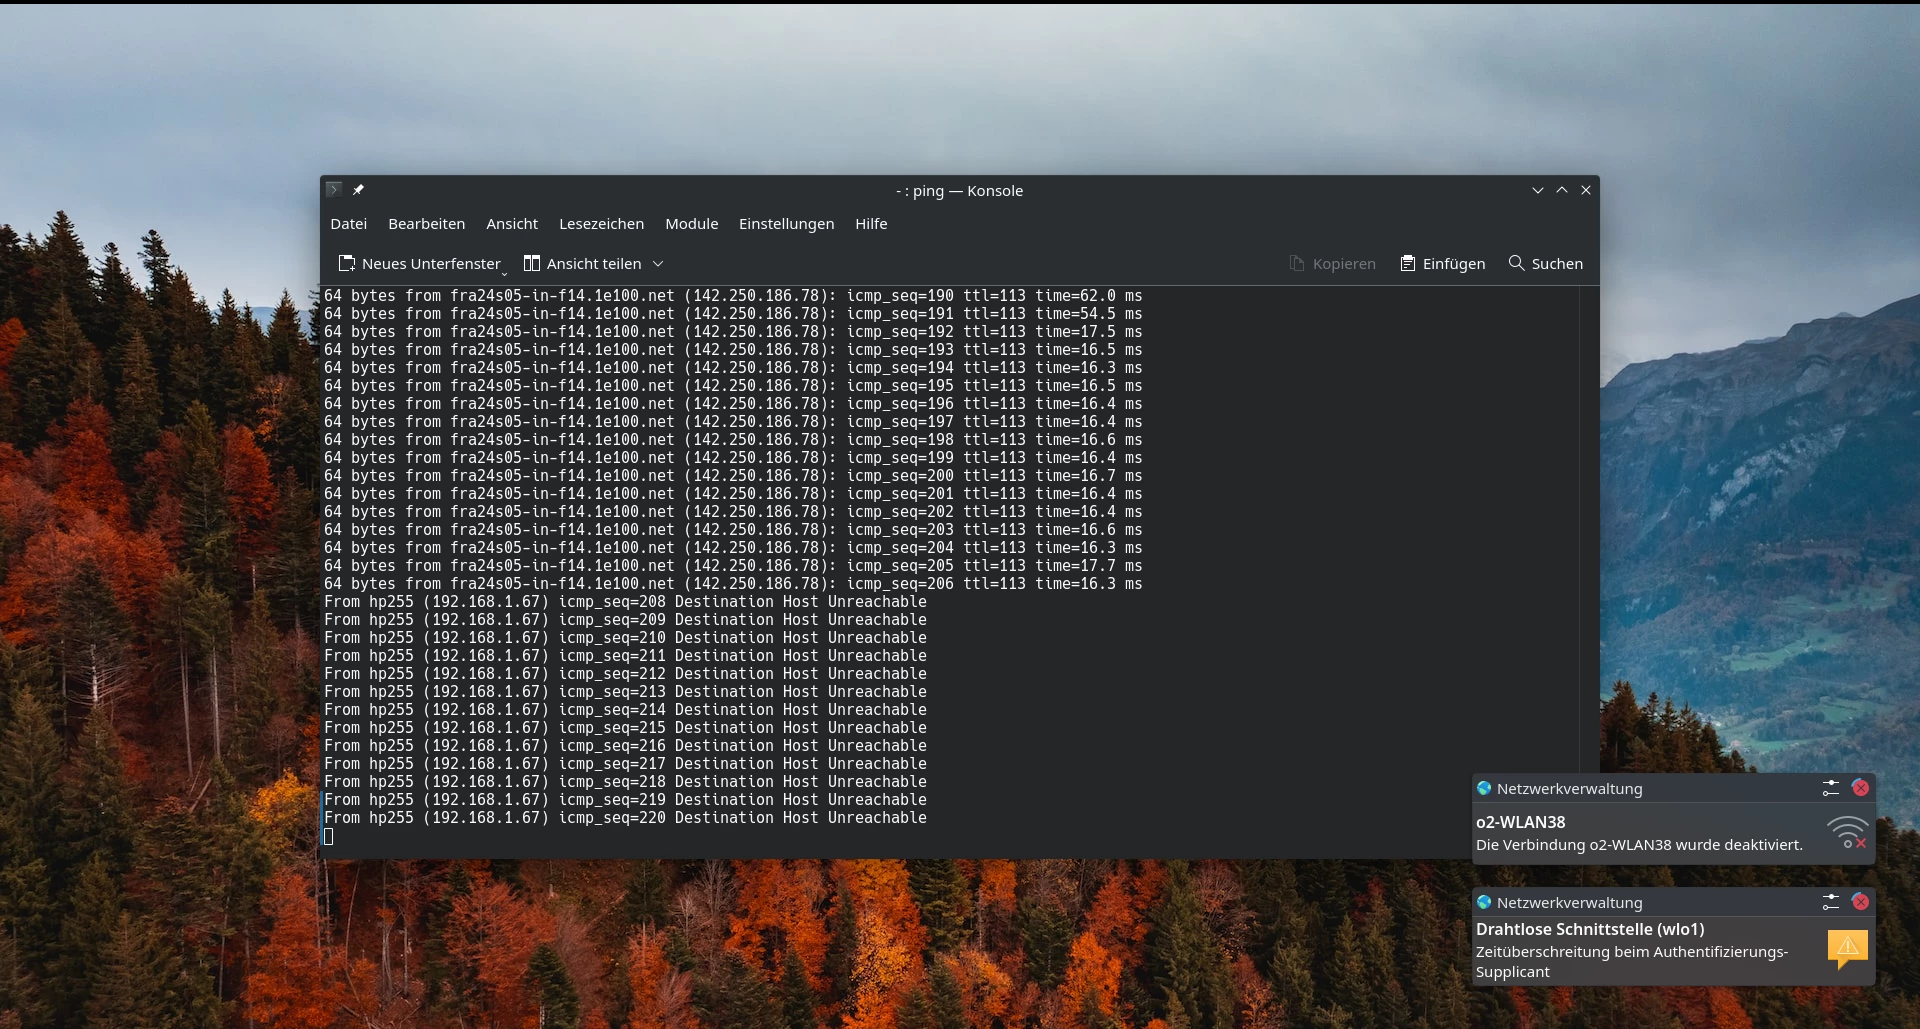
Task: Click the globe icon in o2-WLAN38 notification header
Action: click(1484, 788)
